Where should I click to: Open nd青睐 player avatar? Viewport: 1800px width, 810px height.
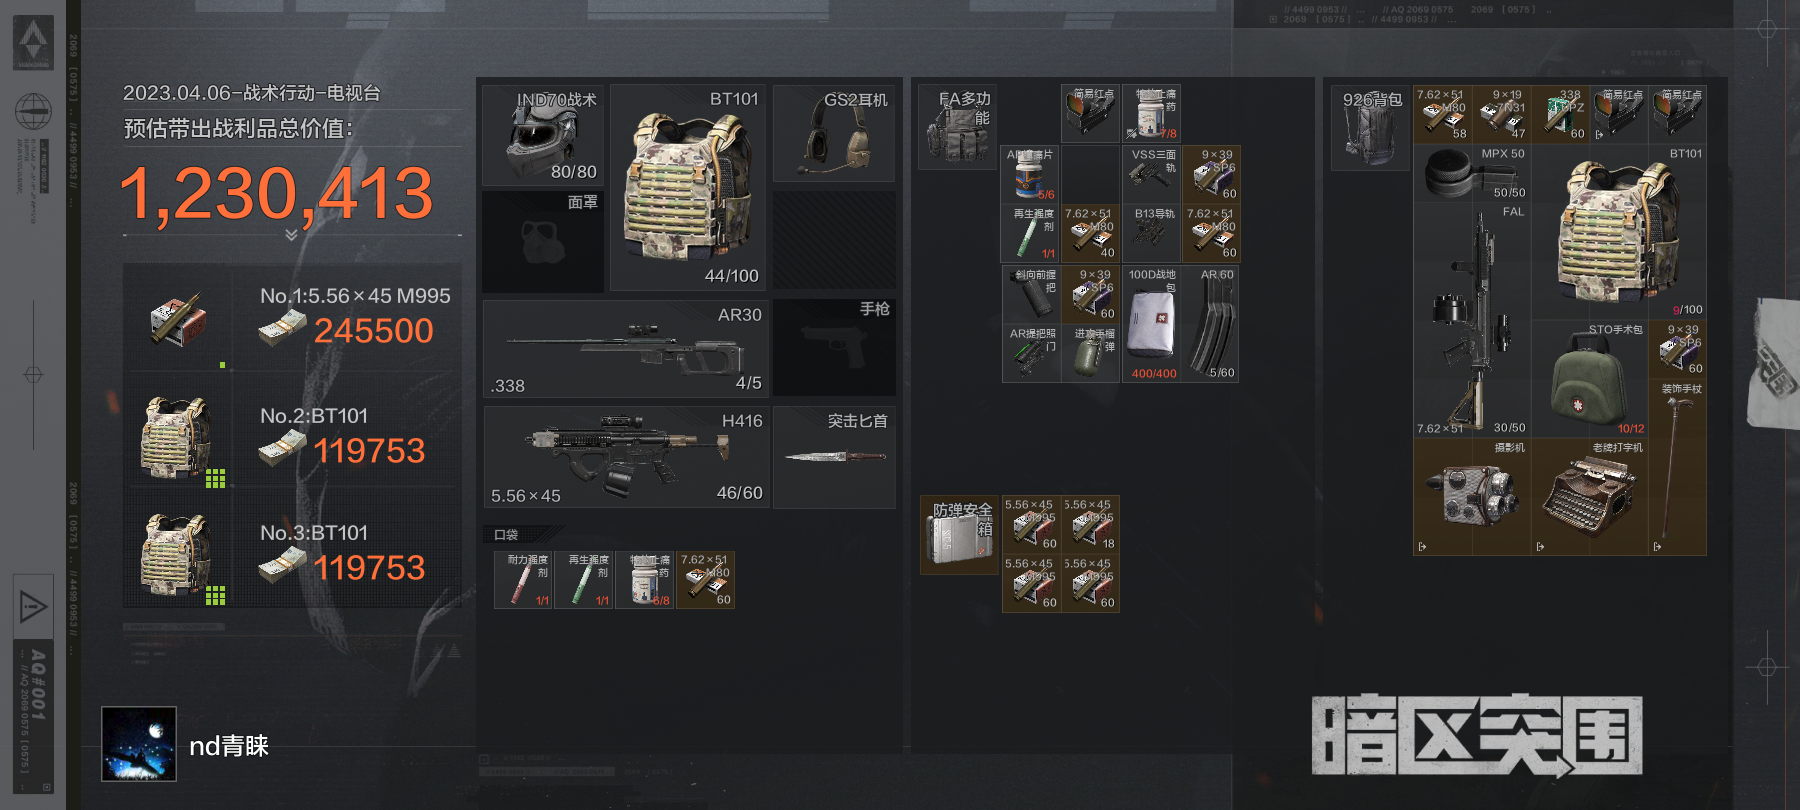(x=139, y=744)
